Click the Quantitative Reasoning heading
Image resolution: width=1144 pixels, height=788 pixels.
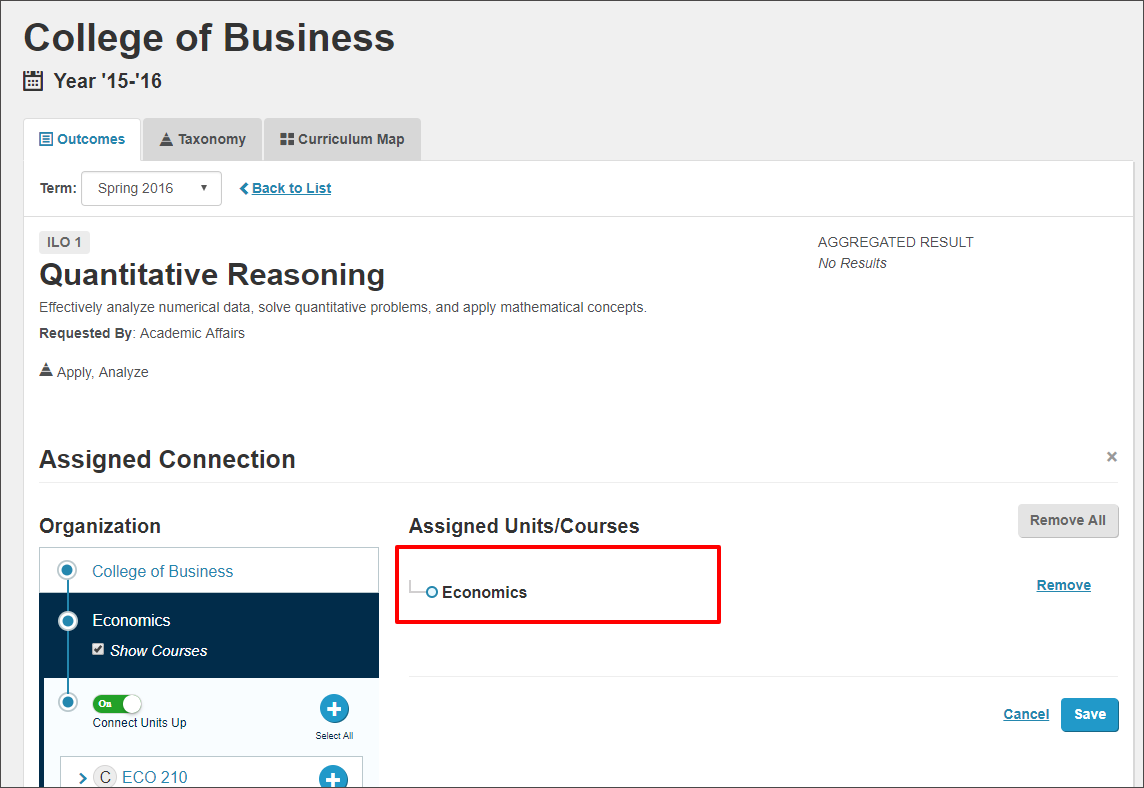pyautogui.click(x=212, y=275)
